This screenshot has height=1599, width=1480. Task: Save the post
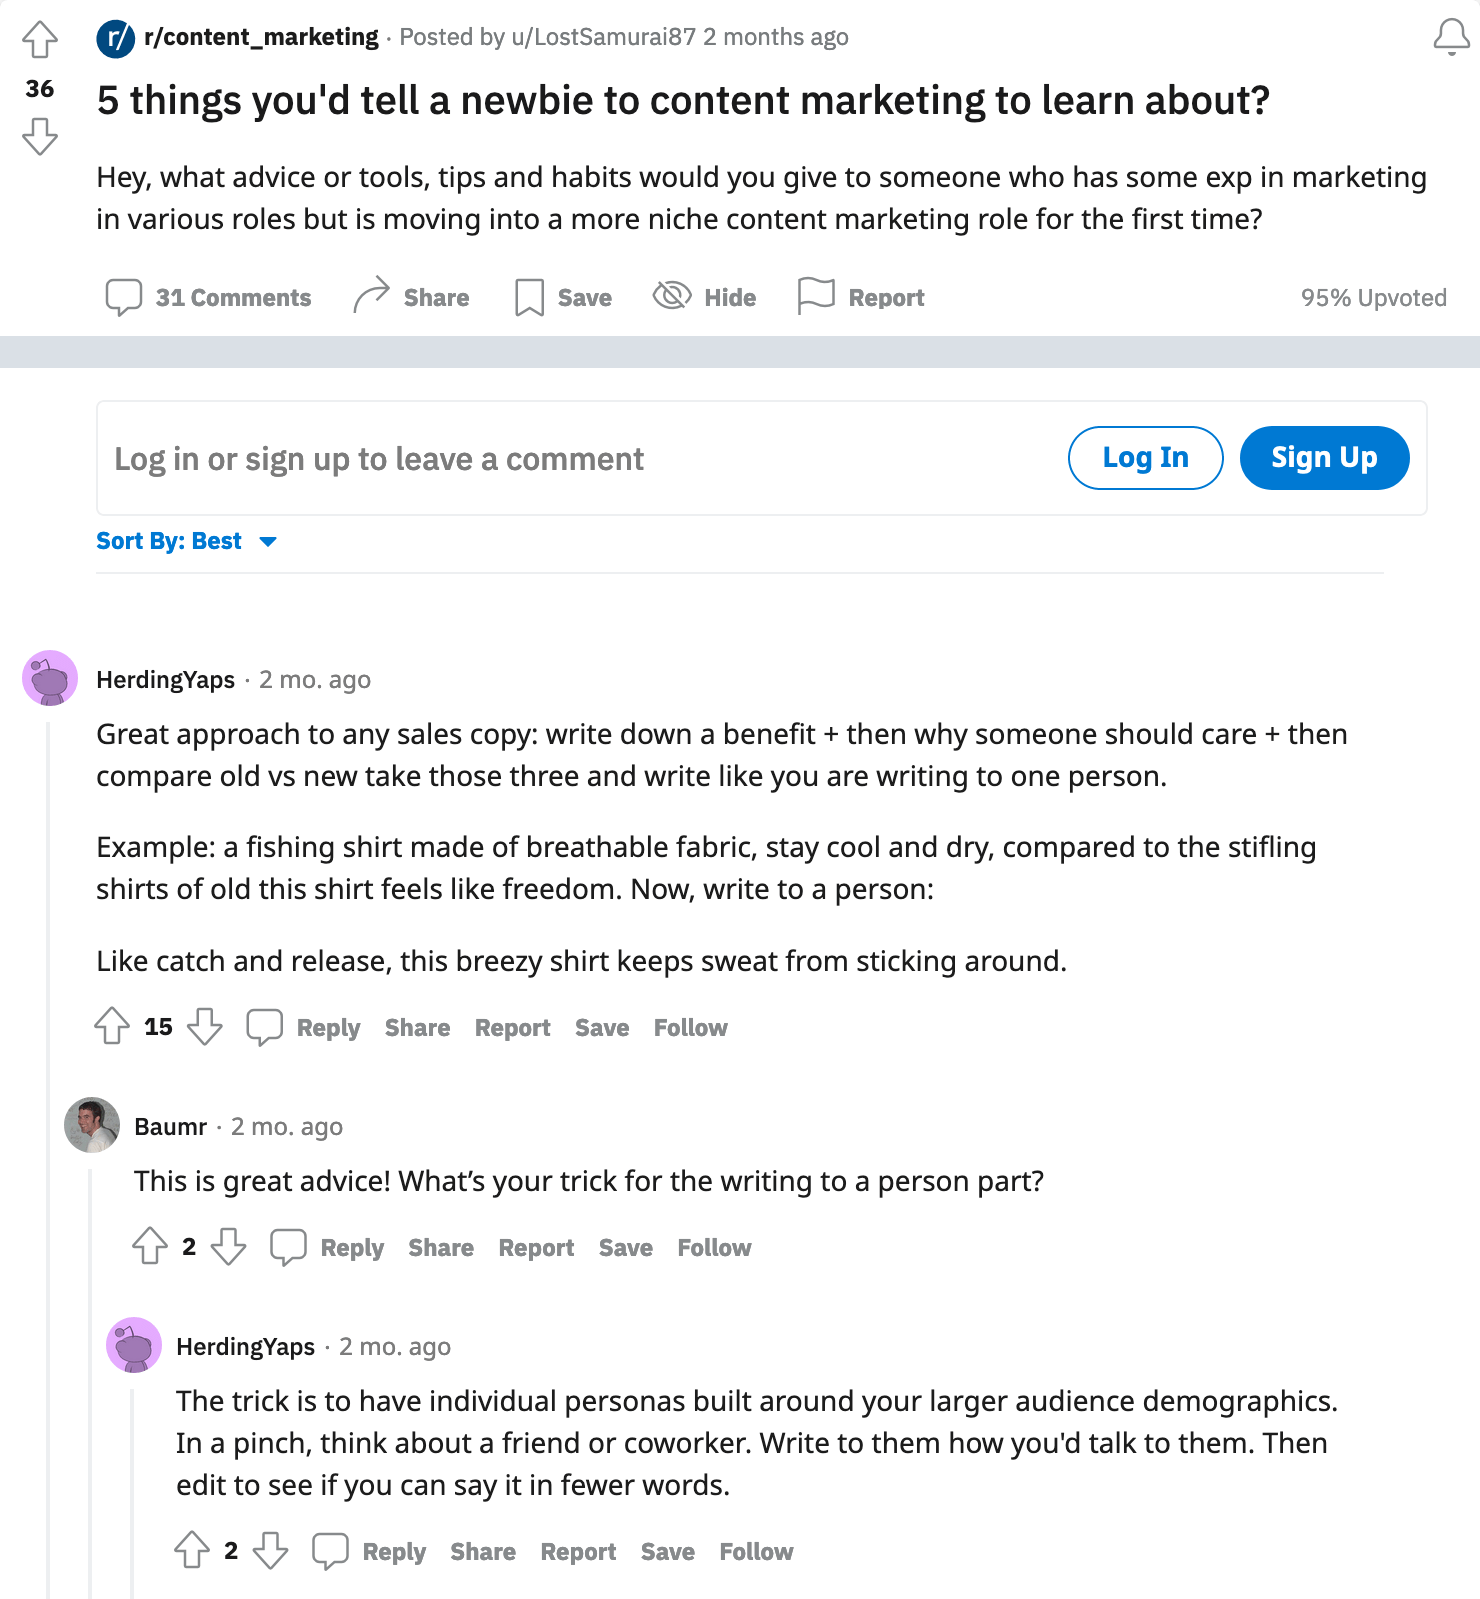(x=562, y=296)
